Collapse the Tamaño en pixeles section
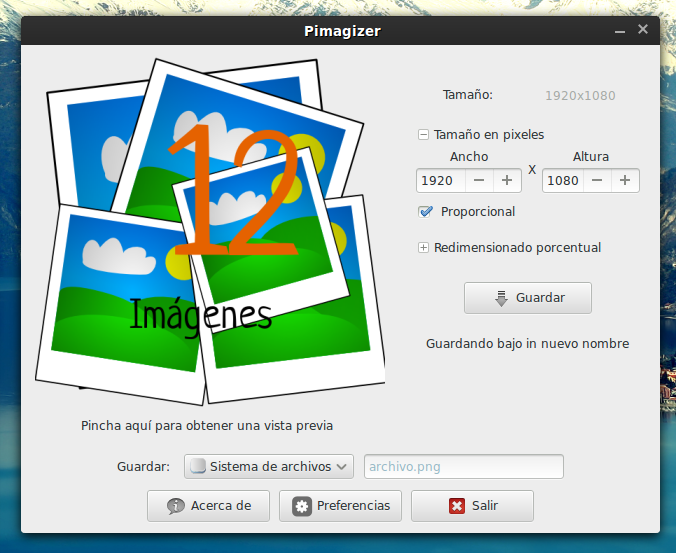Viewport: 676px width, 553px height. coord(424,135)
